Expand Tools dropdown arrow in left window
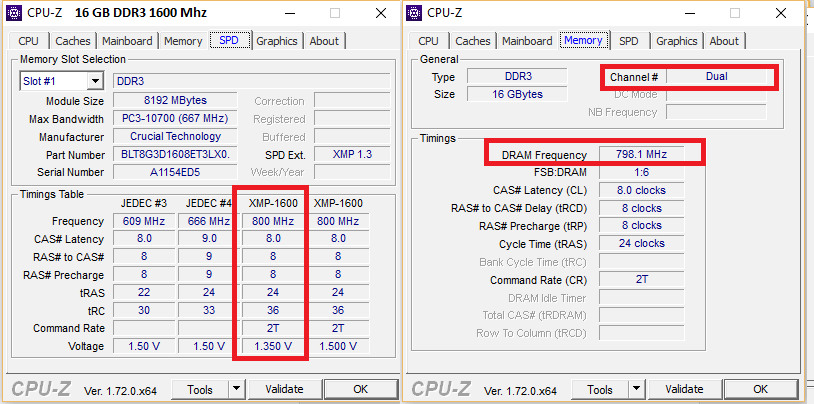The height and width of the screenshot is (404, 814). point(236,389)
